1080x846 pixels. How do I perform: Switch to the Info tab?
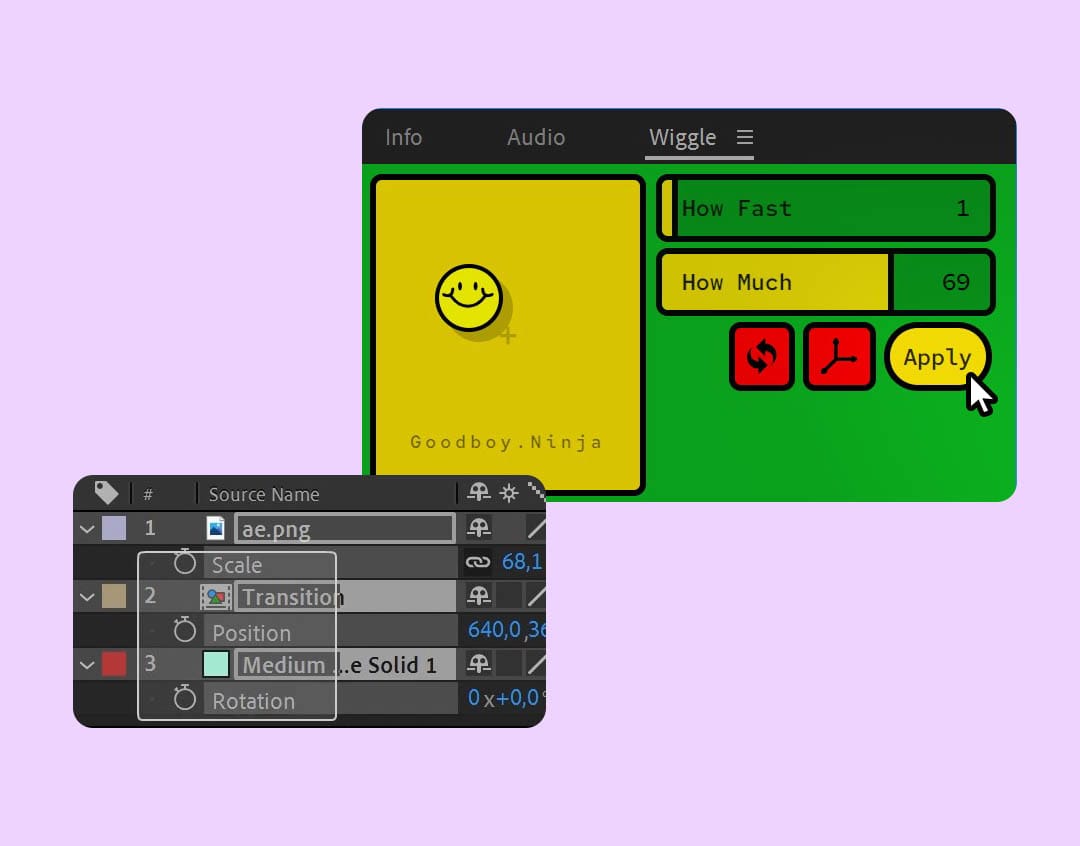coord(404,138)
